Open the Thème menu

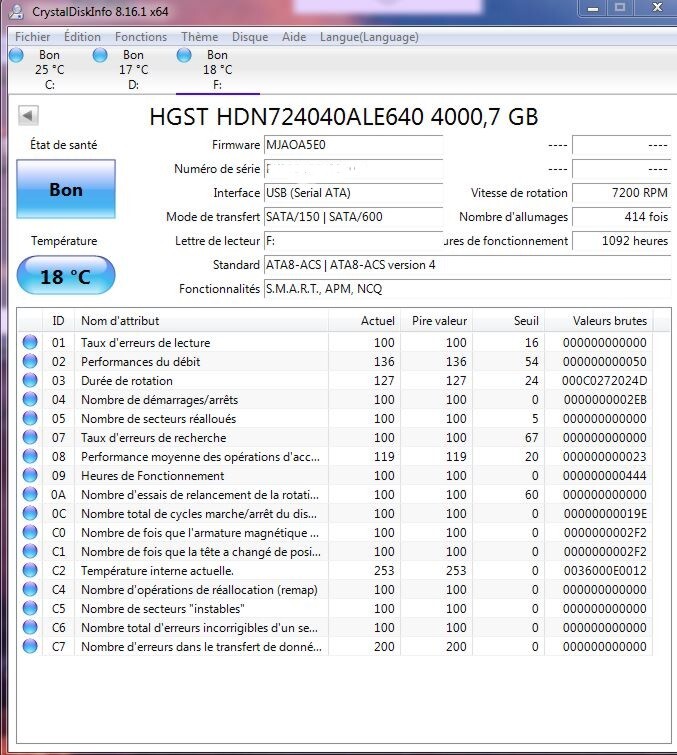(200, 37)
